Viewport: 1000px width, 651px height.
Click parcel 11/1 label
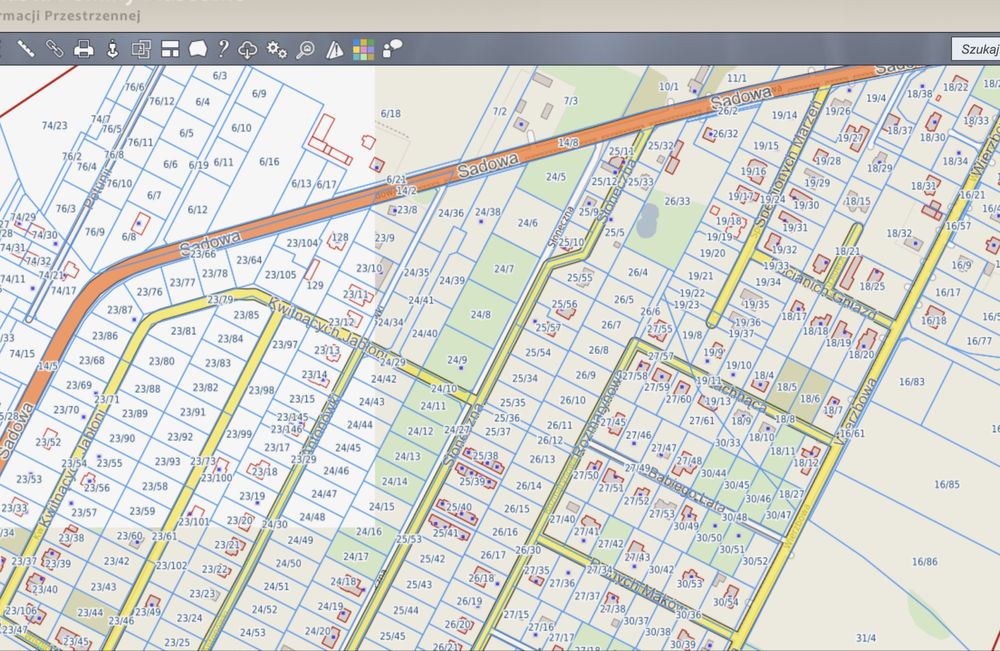737,78
